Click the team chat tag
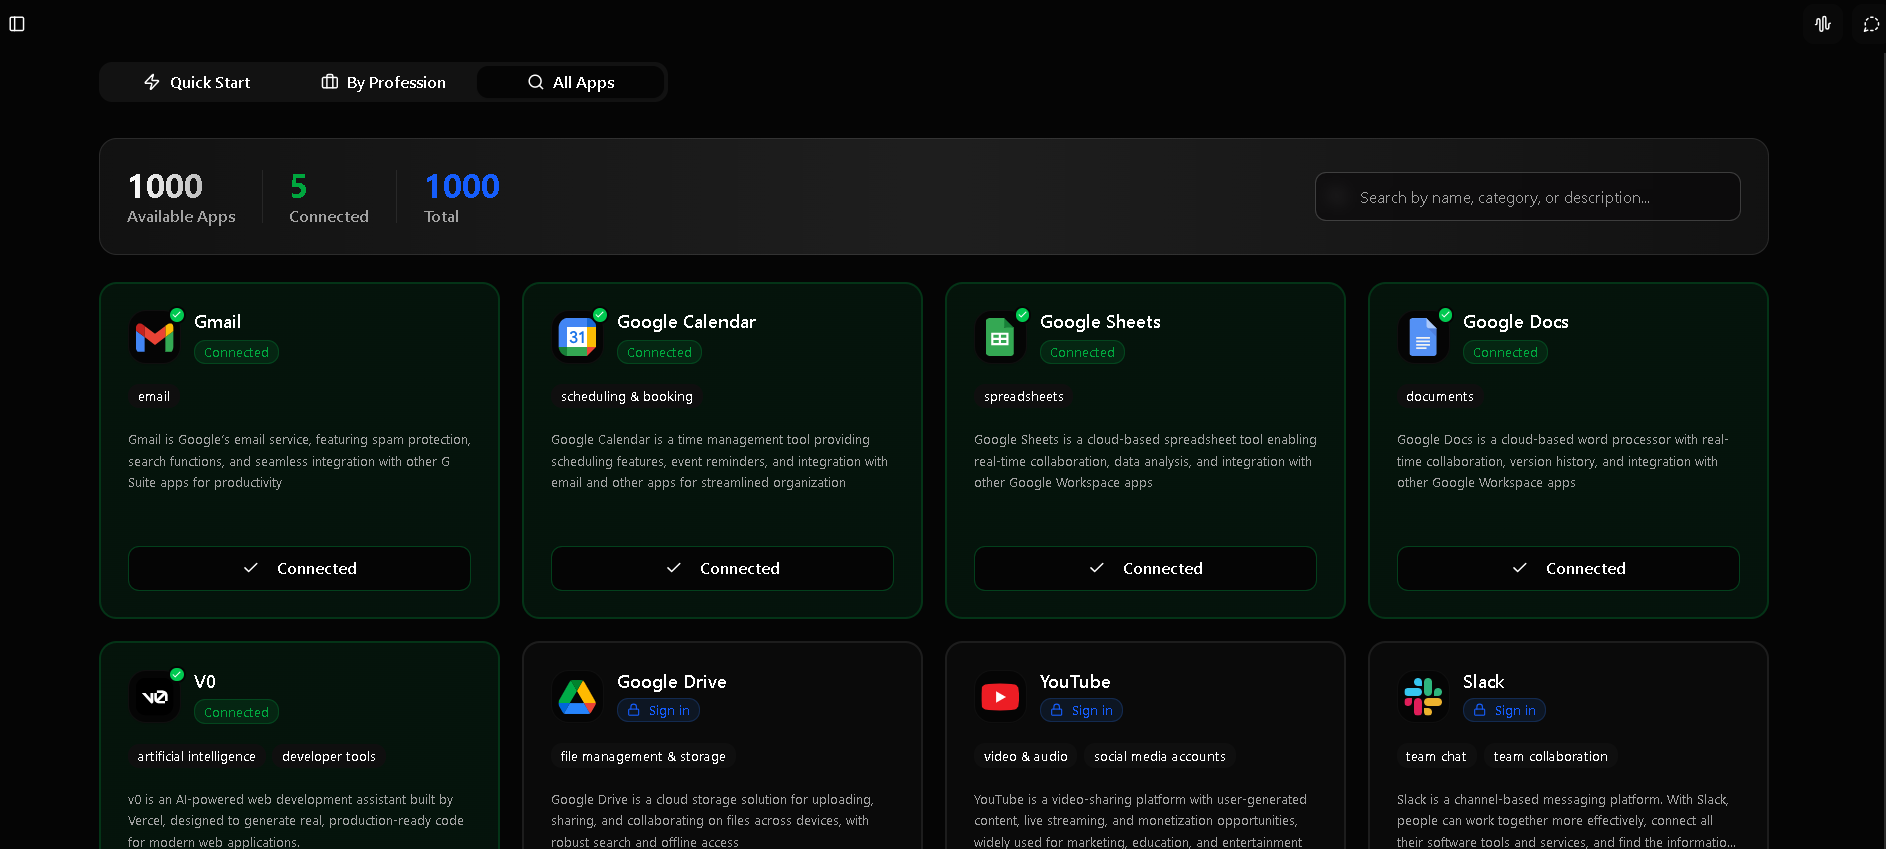 tap(1436, 757)
